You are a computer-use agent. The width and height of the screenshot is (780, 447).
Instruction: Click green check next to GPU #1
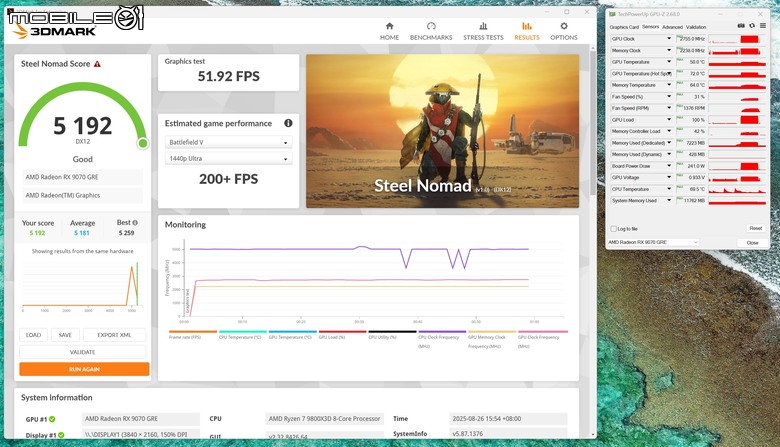[52, 419]
